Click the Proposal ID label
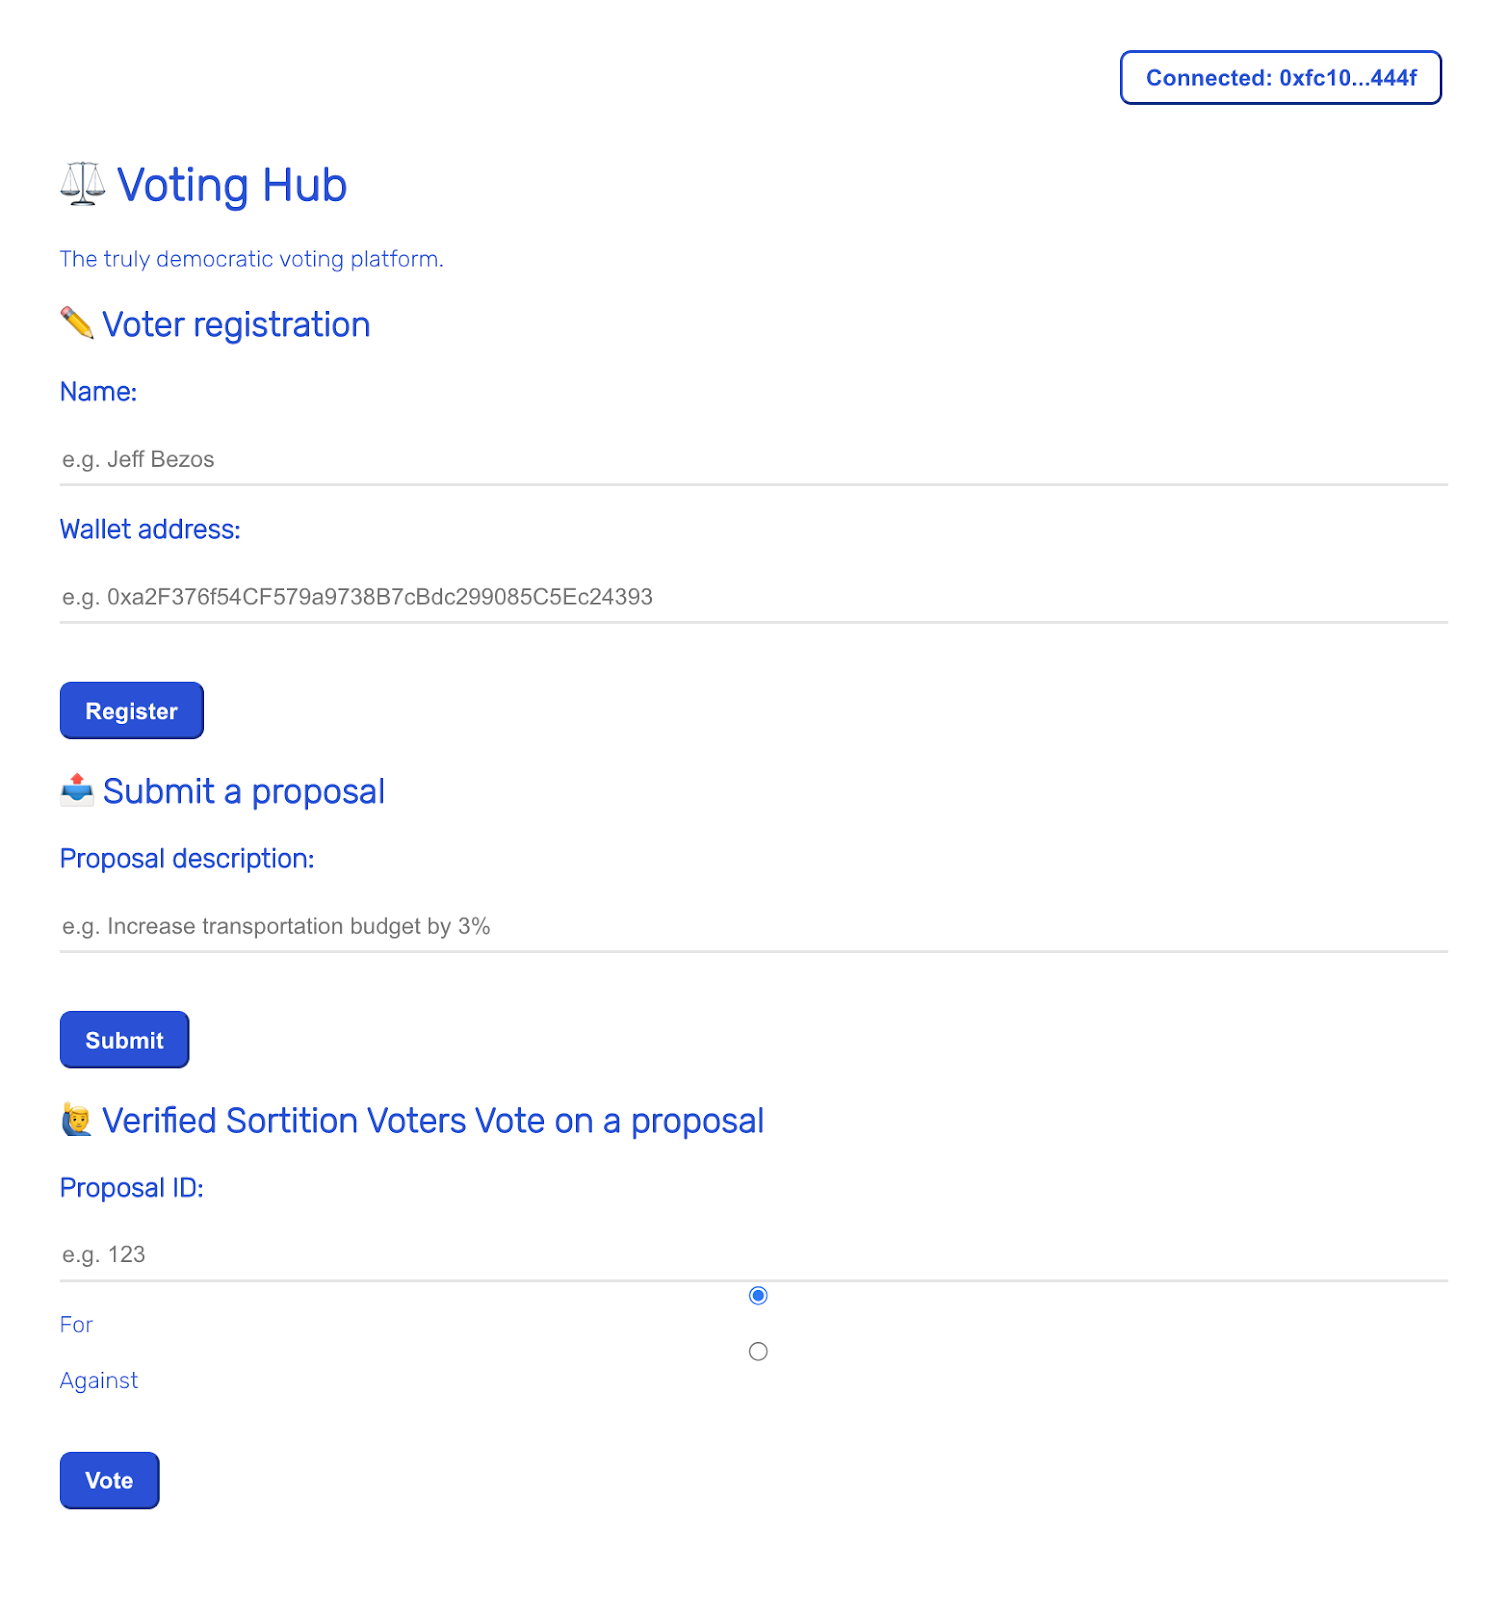The height and width of the screenshot is (1600, 1508). pyautogui.click(x=132, y=1188)
